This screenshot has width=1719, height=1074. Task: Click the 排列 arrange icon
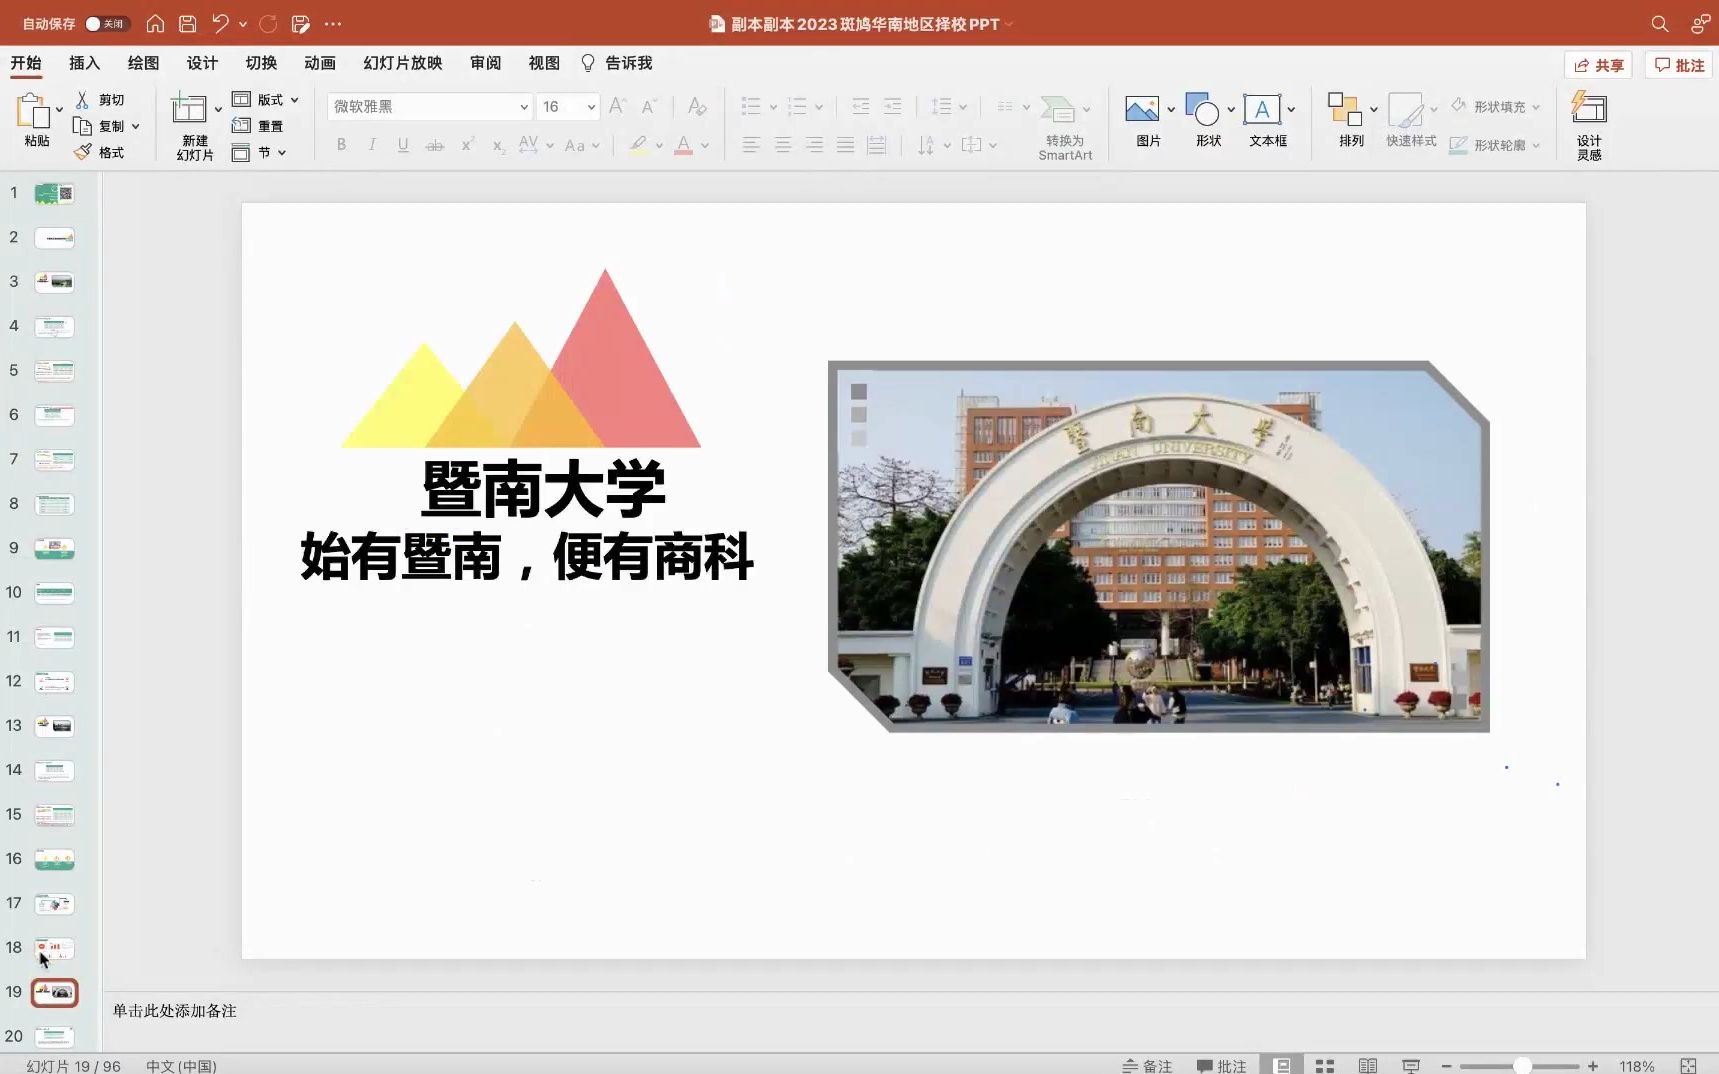click(x=1344, y=109)
